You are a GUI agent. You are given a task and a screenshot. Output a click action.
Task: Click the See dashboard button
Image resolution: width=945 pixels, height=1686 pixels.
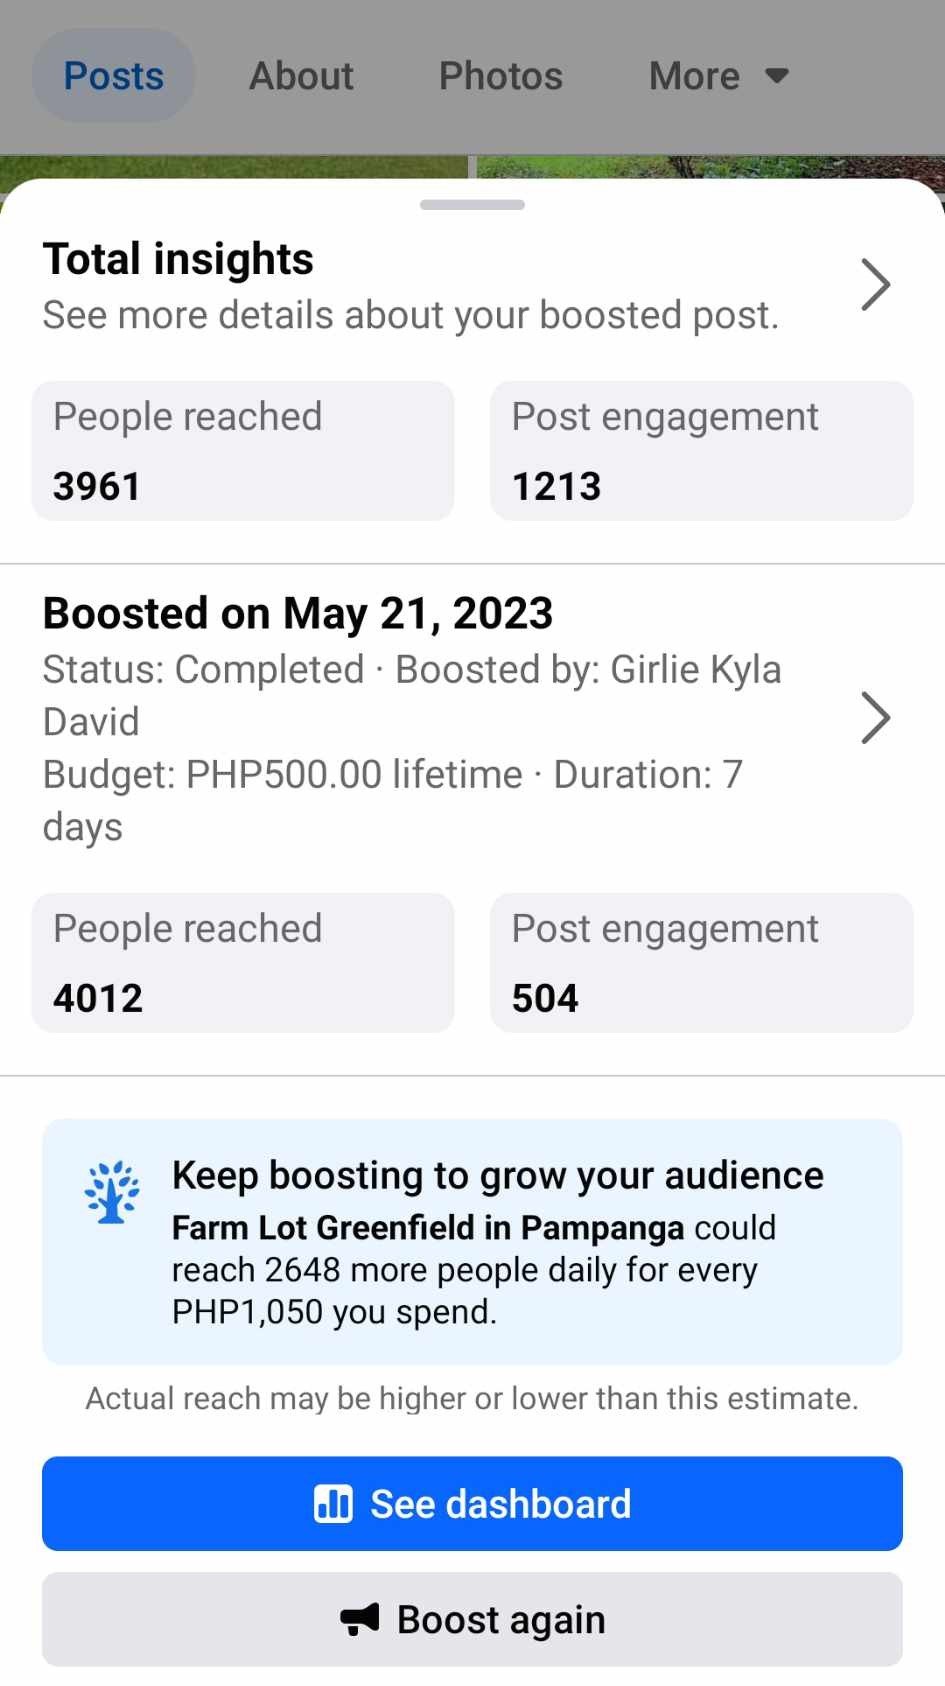tap(472, 1504)
